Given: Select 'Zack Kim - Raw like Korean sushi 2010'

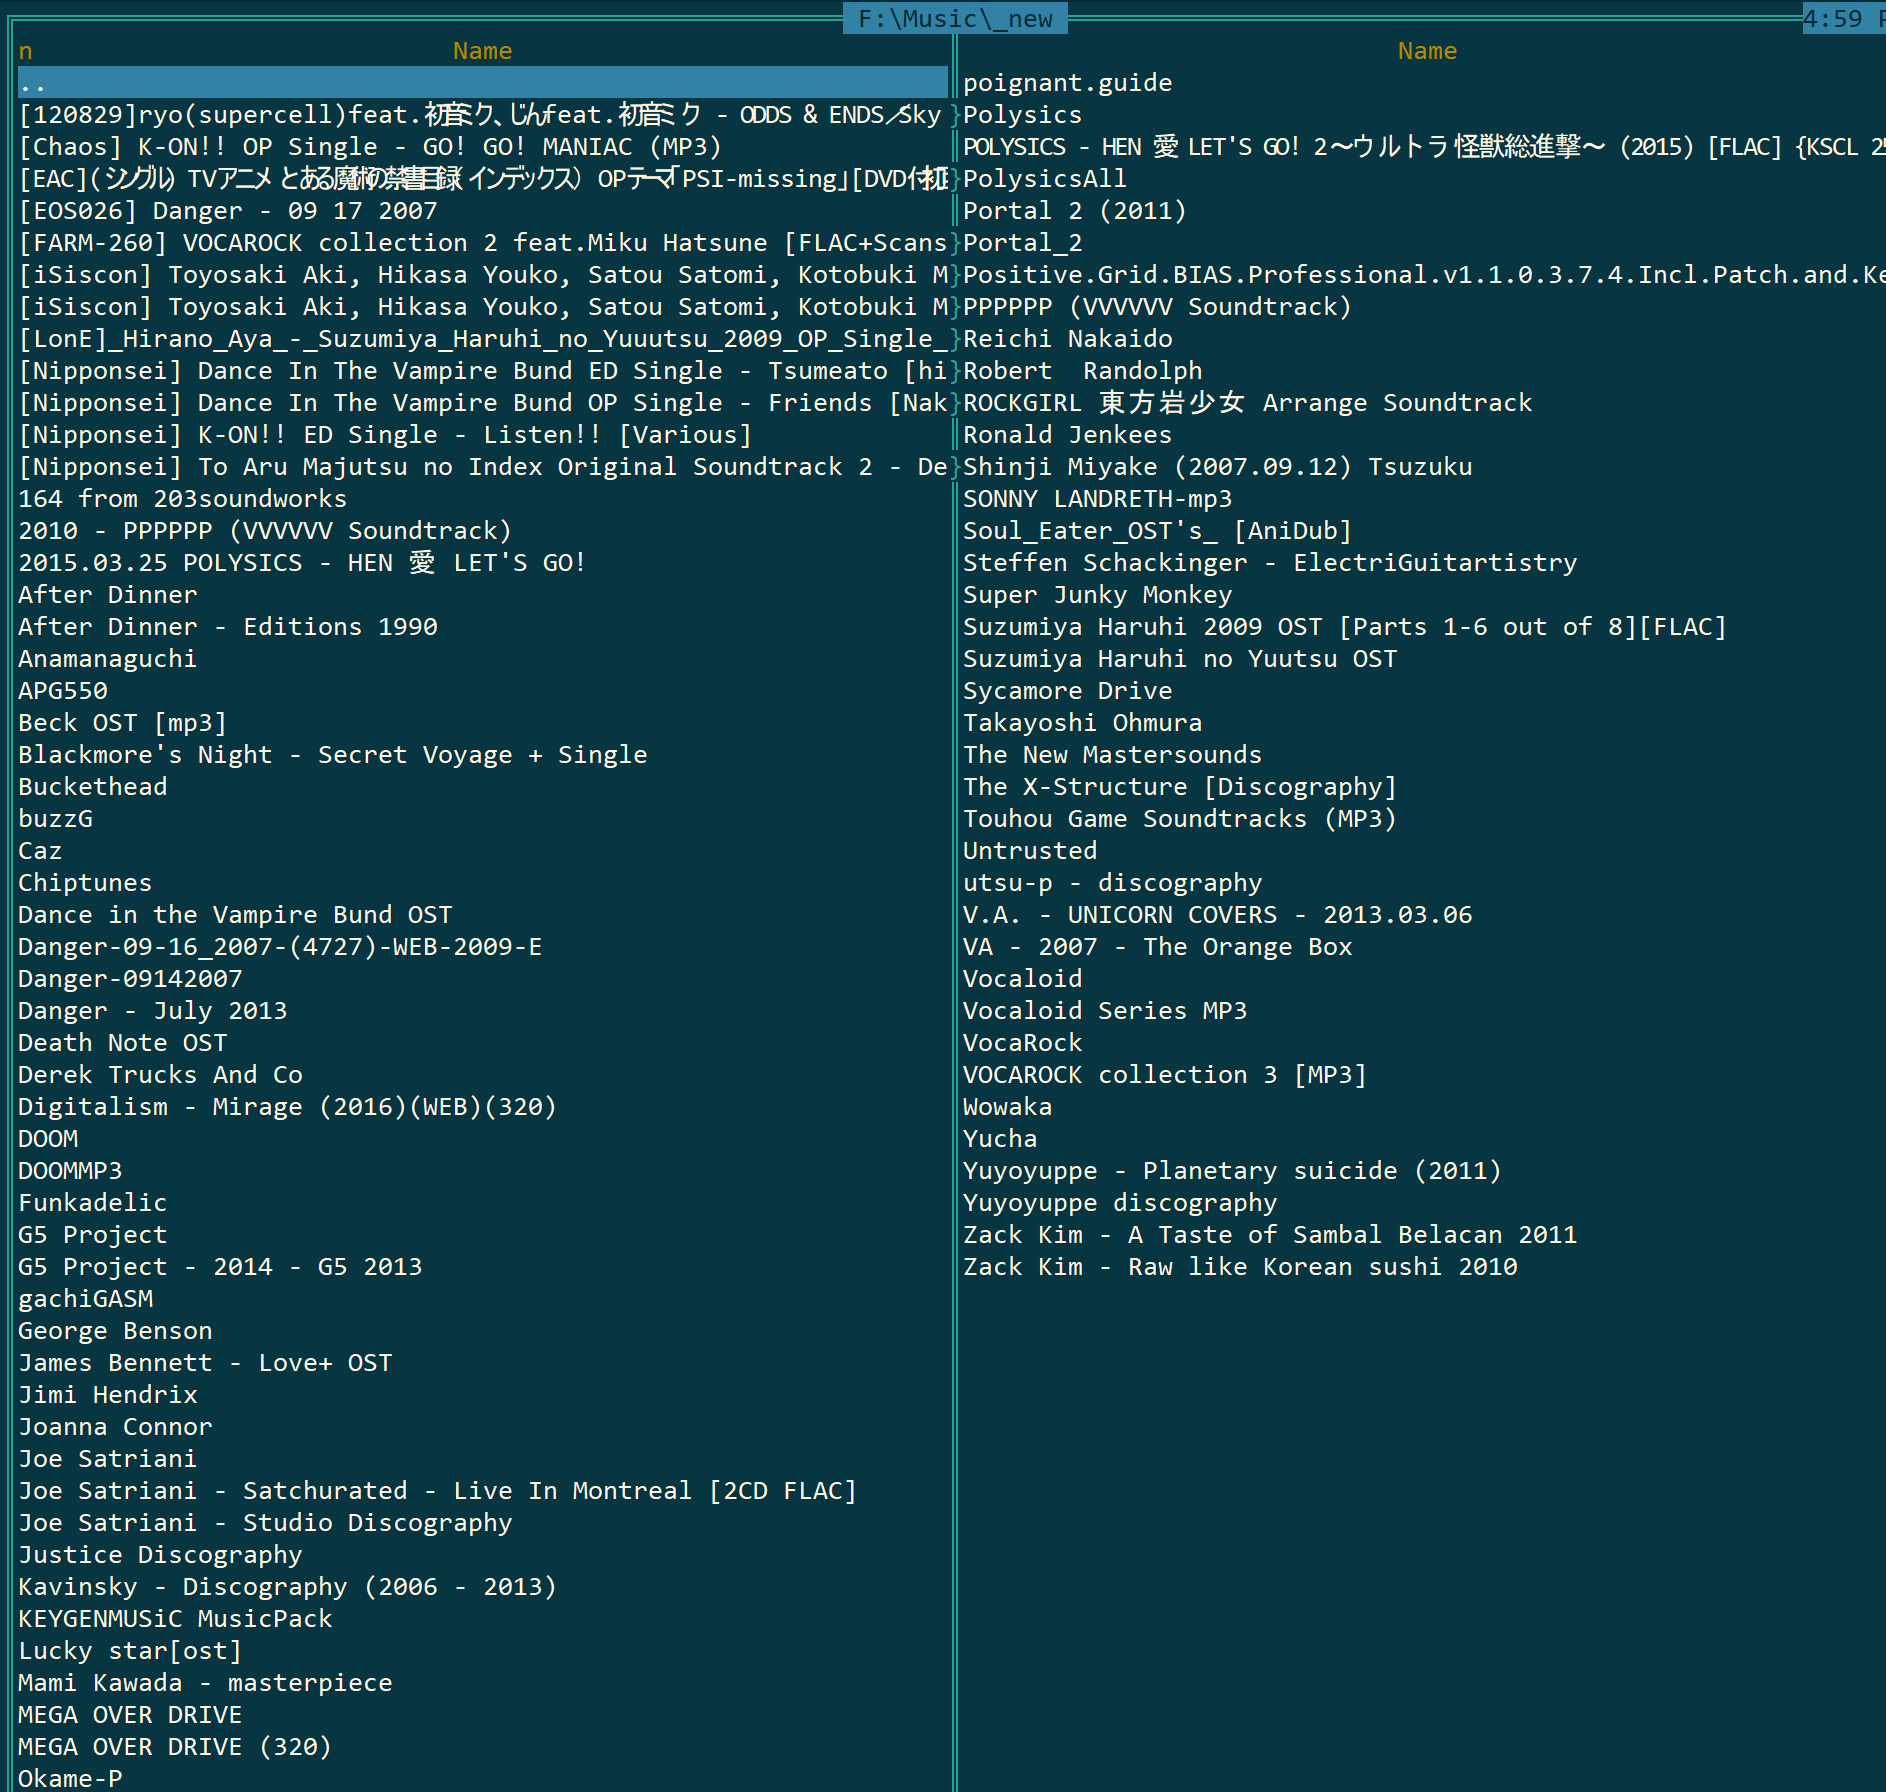Looking at the screenshot, I should coord(1240,1267).
